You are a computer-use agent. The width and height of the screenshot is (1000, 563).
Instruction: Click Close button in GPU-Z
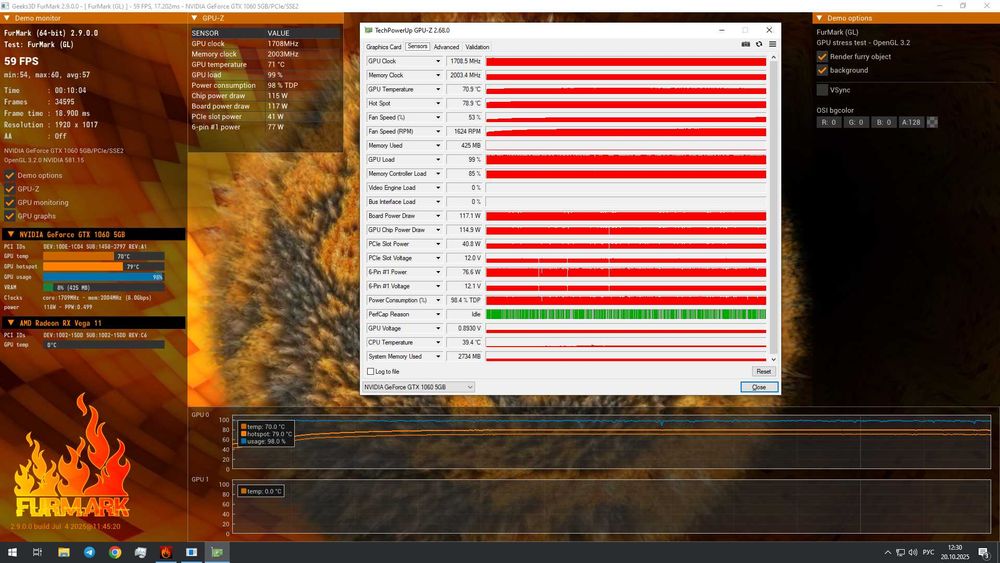coord(759,387)
